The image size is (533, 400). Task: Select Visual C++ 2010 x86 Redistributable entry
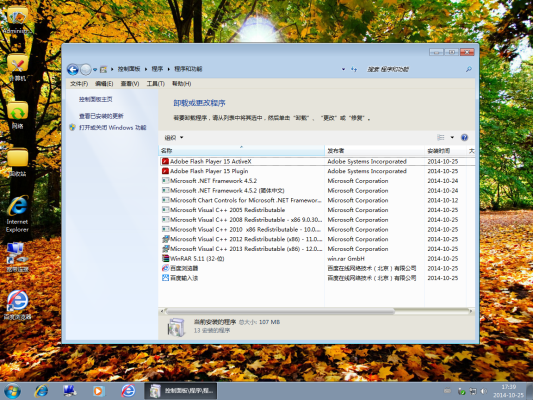(317, 229)
